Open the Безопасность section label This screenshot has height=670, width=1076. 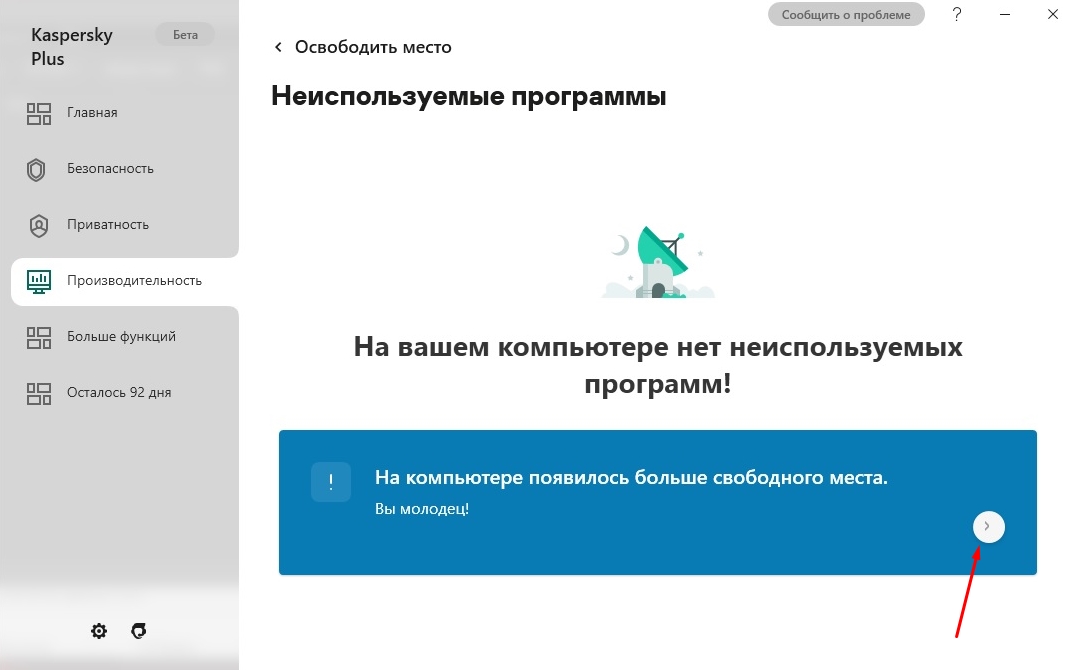[110, 169]
